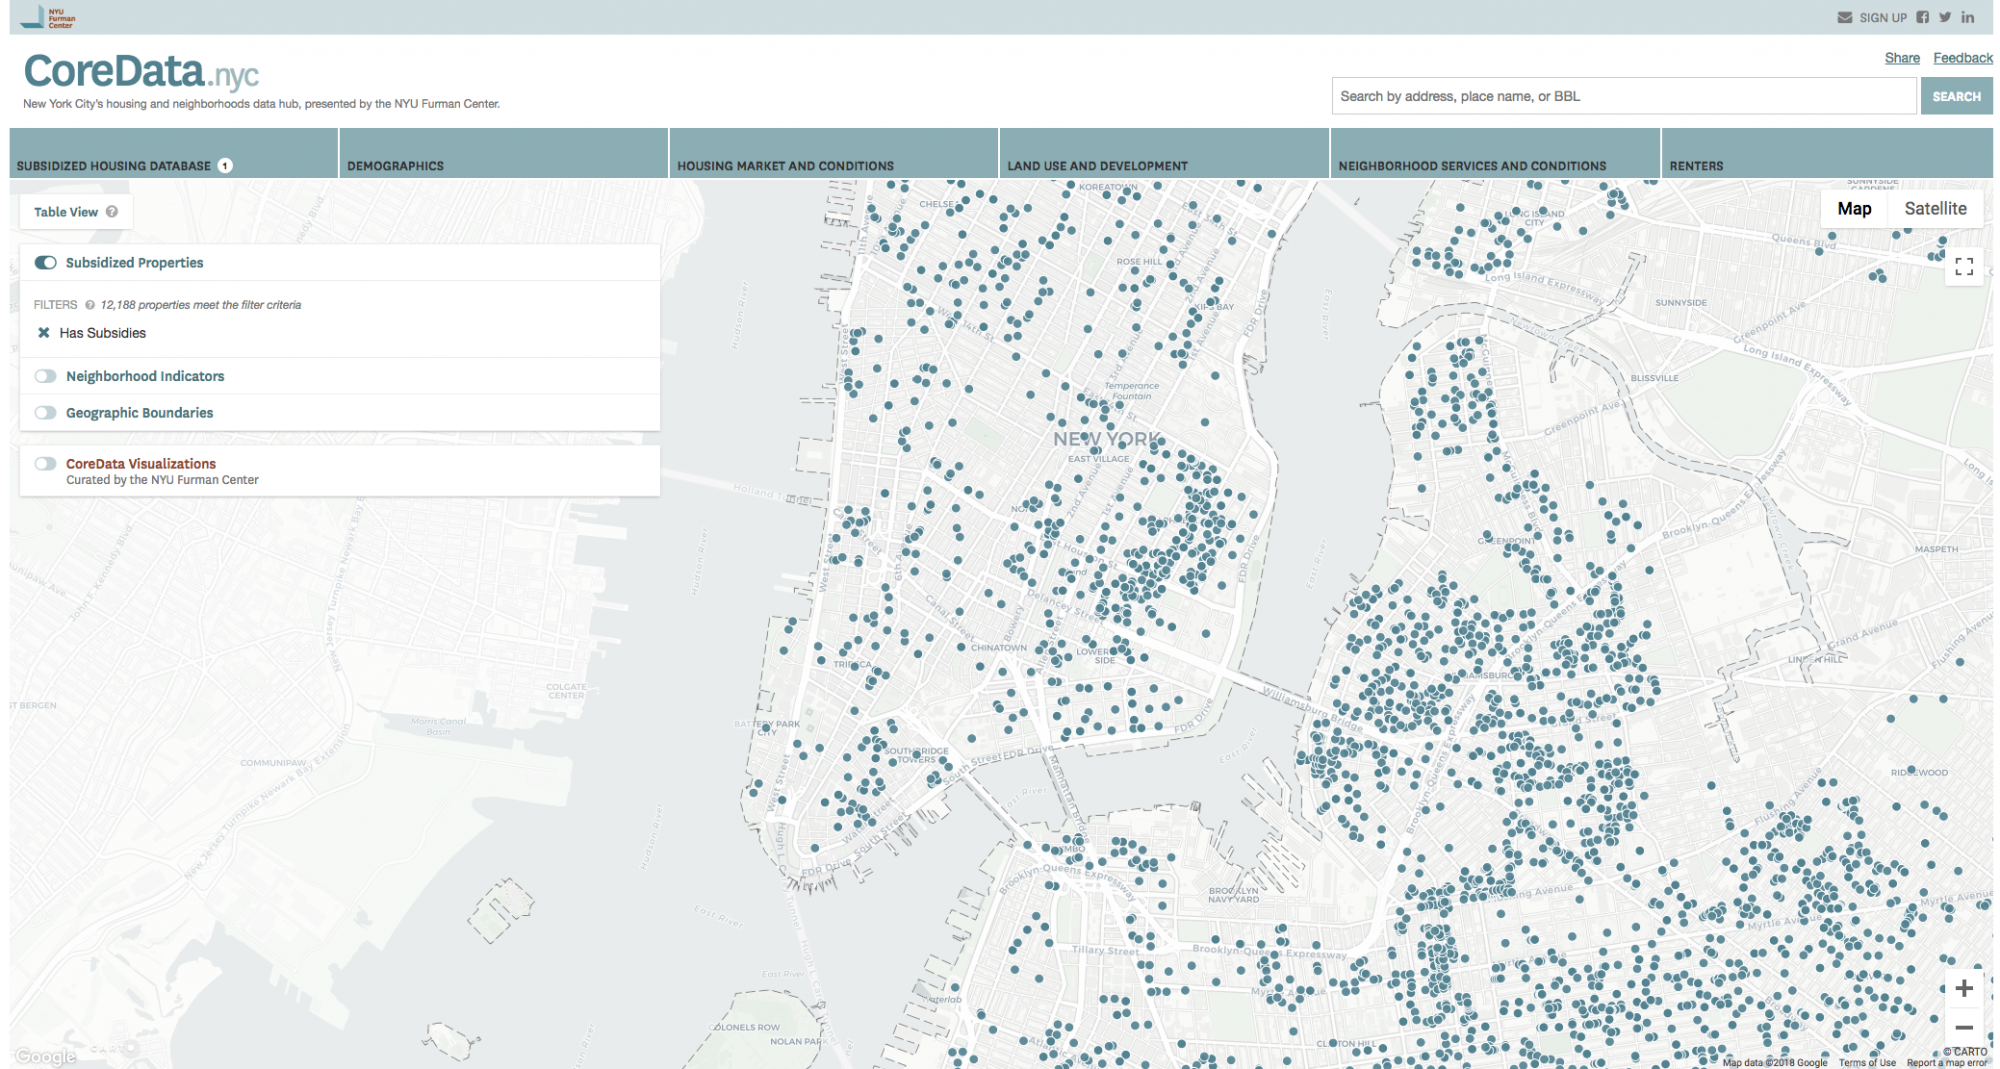Click the Share link
The width and height of the screenshot is (2000, 1069).
pos(1902,58)
